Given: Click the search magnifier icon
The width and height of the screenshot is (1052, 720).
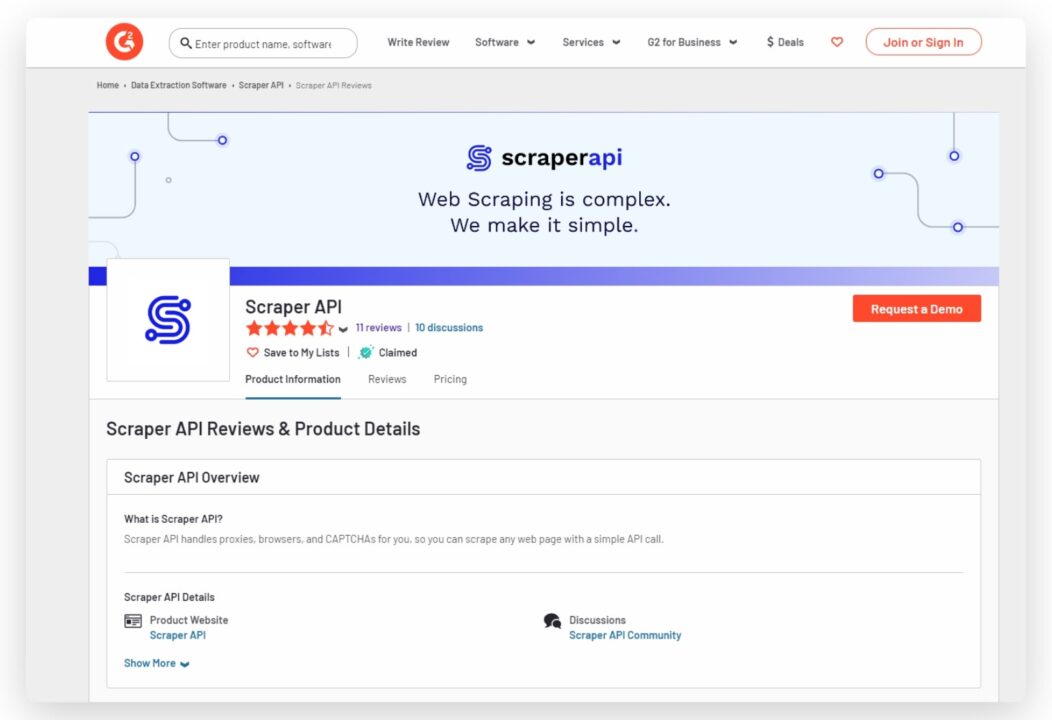Looking at the screenshot, I should (x=186, y=43).
